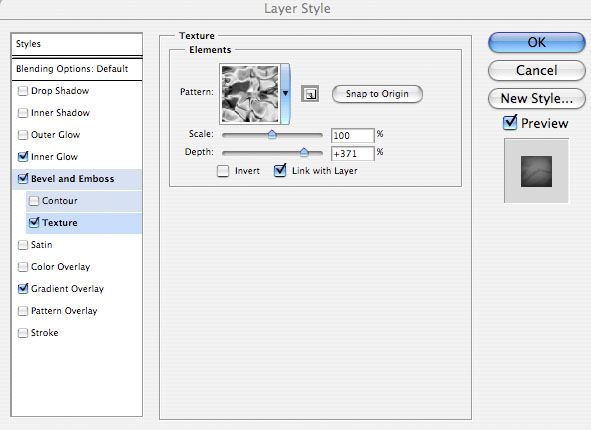Screen dimensions: 591x430
Task: Click the Depth slider handle
Action: coord(304,152)
